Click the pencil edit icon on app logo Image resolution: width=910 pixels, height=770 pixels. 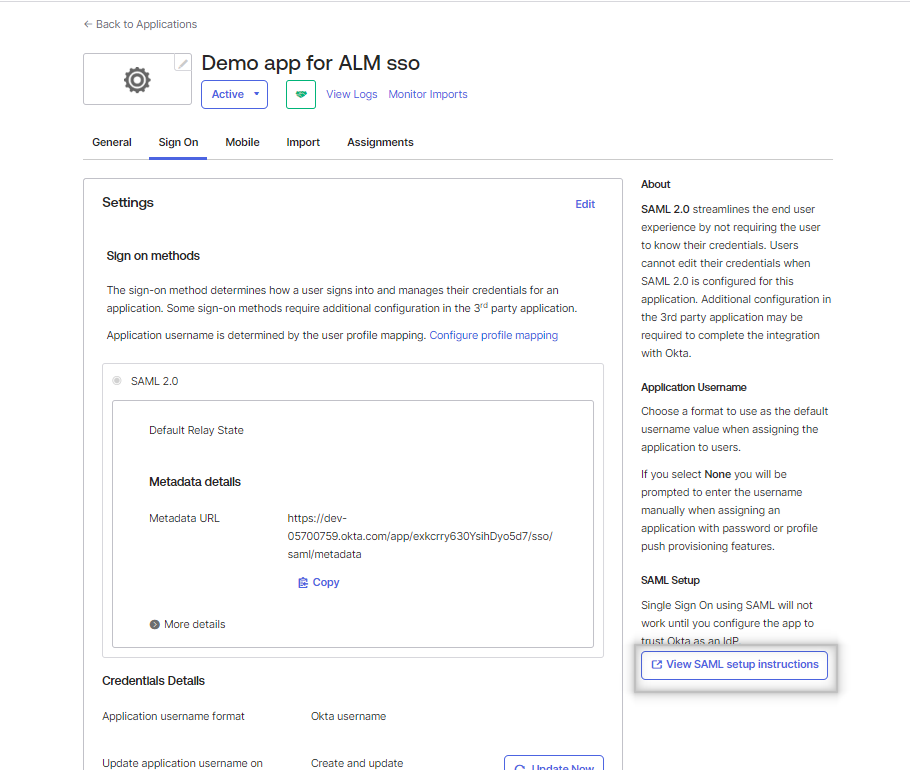182,63
